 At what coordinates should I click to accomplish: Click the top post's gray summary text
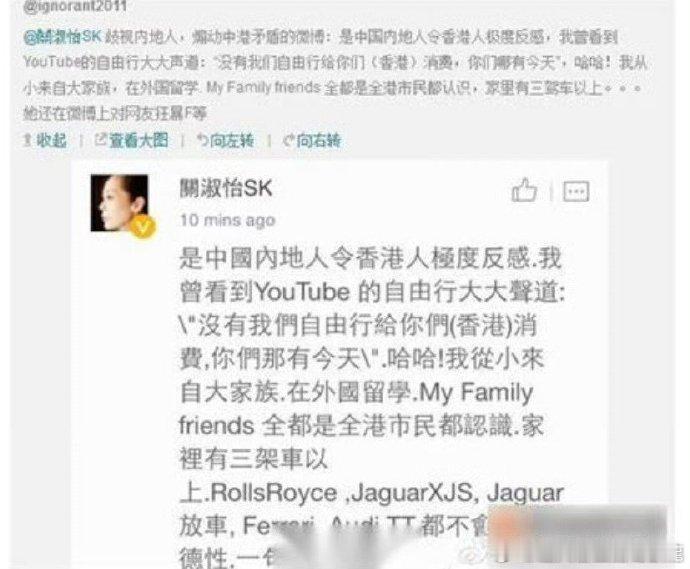coord(335,75)
